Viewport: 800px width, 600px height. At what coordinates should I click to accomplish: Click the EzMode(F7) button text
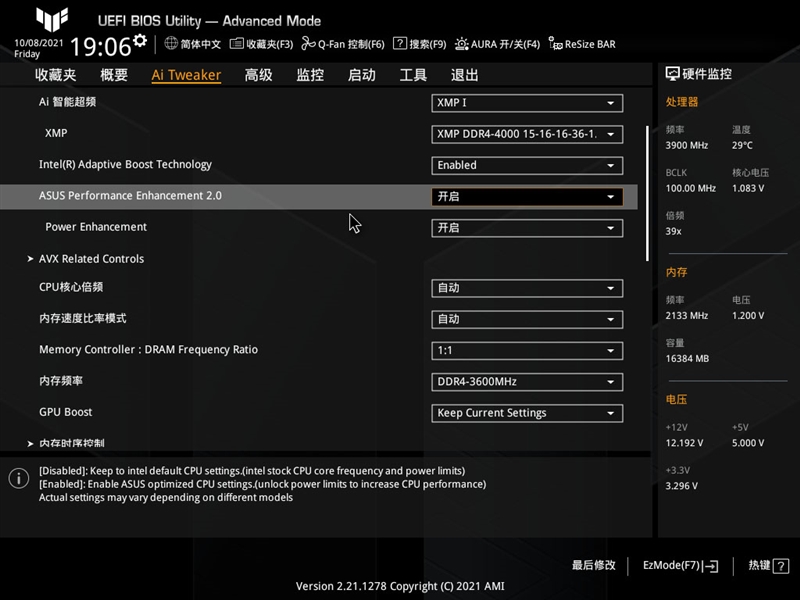click(671, 565)
